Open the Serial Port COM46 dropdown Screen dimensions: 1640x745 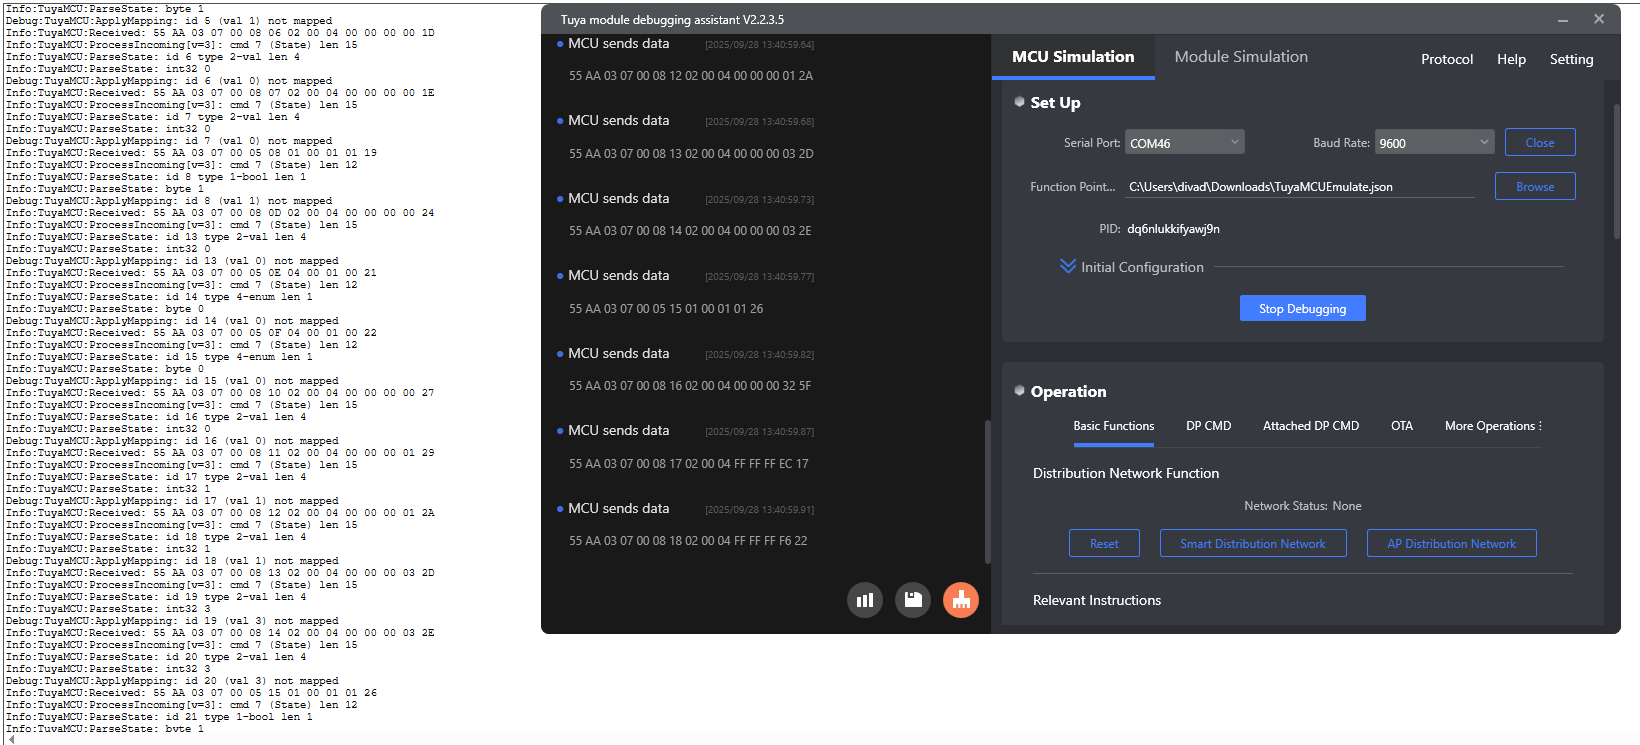1185,143
